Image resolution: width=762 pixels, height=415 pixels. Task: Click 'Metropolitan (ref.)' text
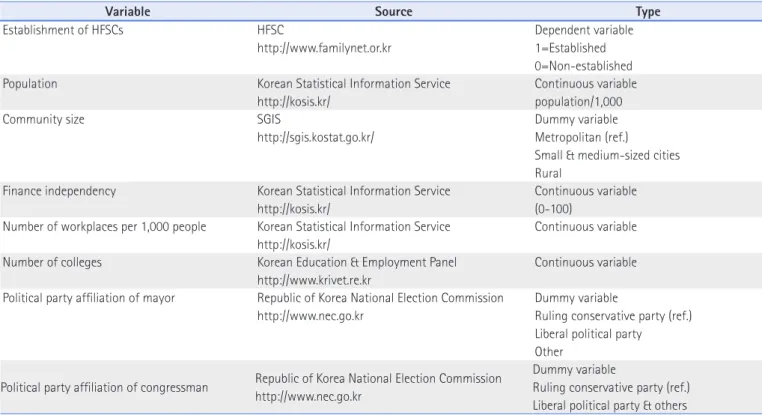[581, 138]
